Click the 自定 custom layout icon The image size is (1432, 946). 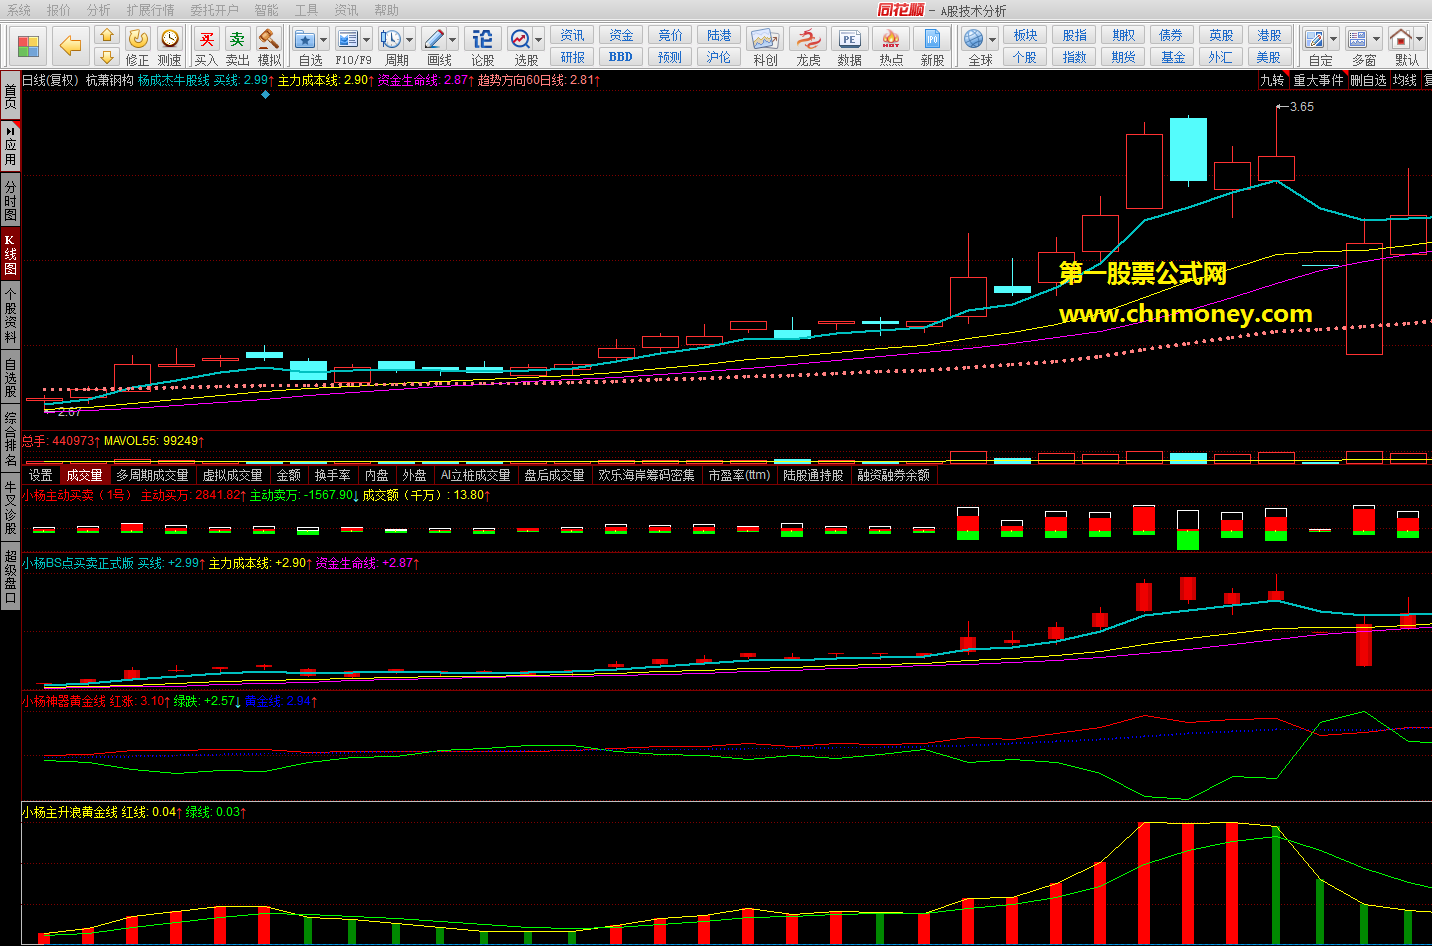(1315, 39)
